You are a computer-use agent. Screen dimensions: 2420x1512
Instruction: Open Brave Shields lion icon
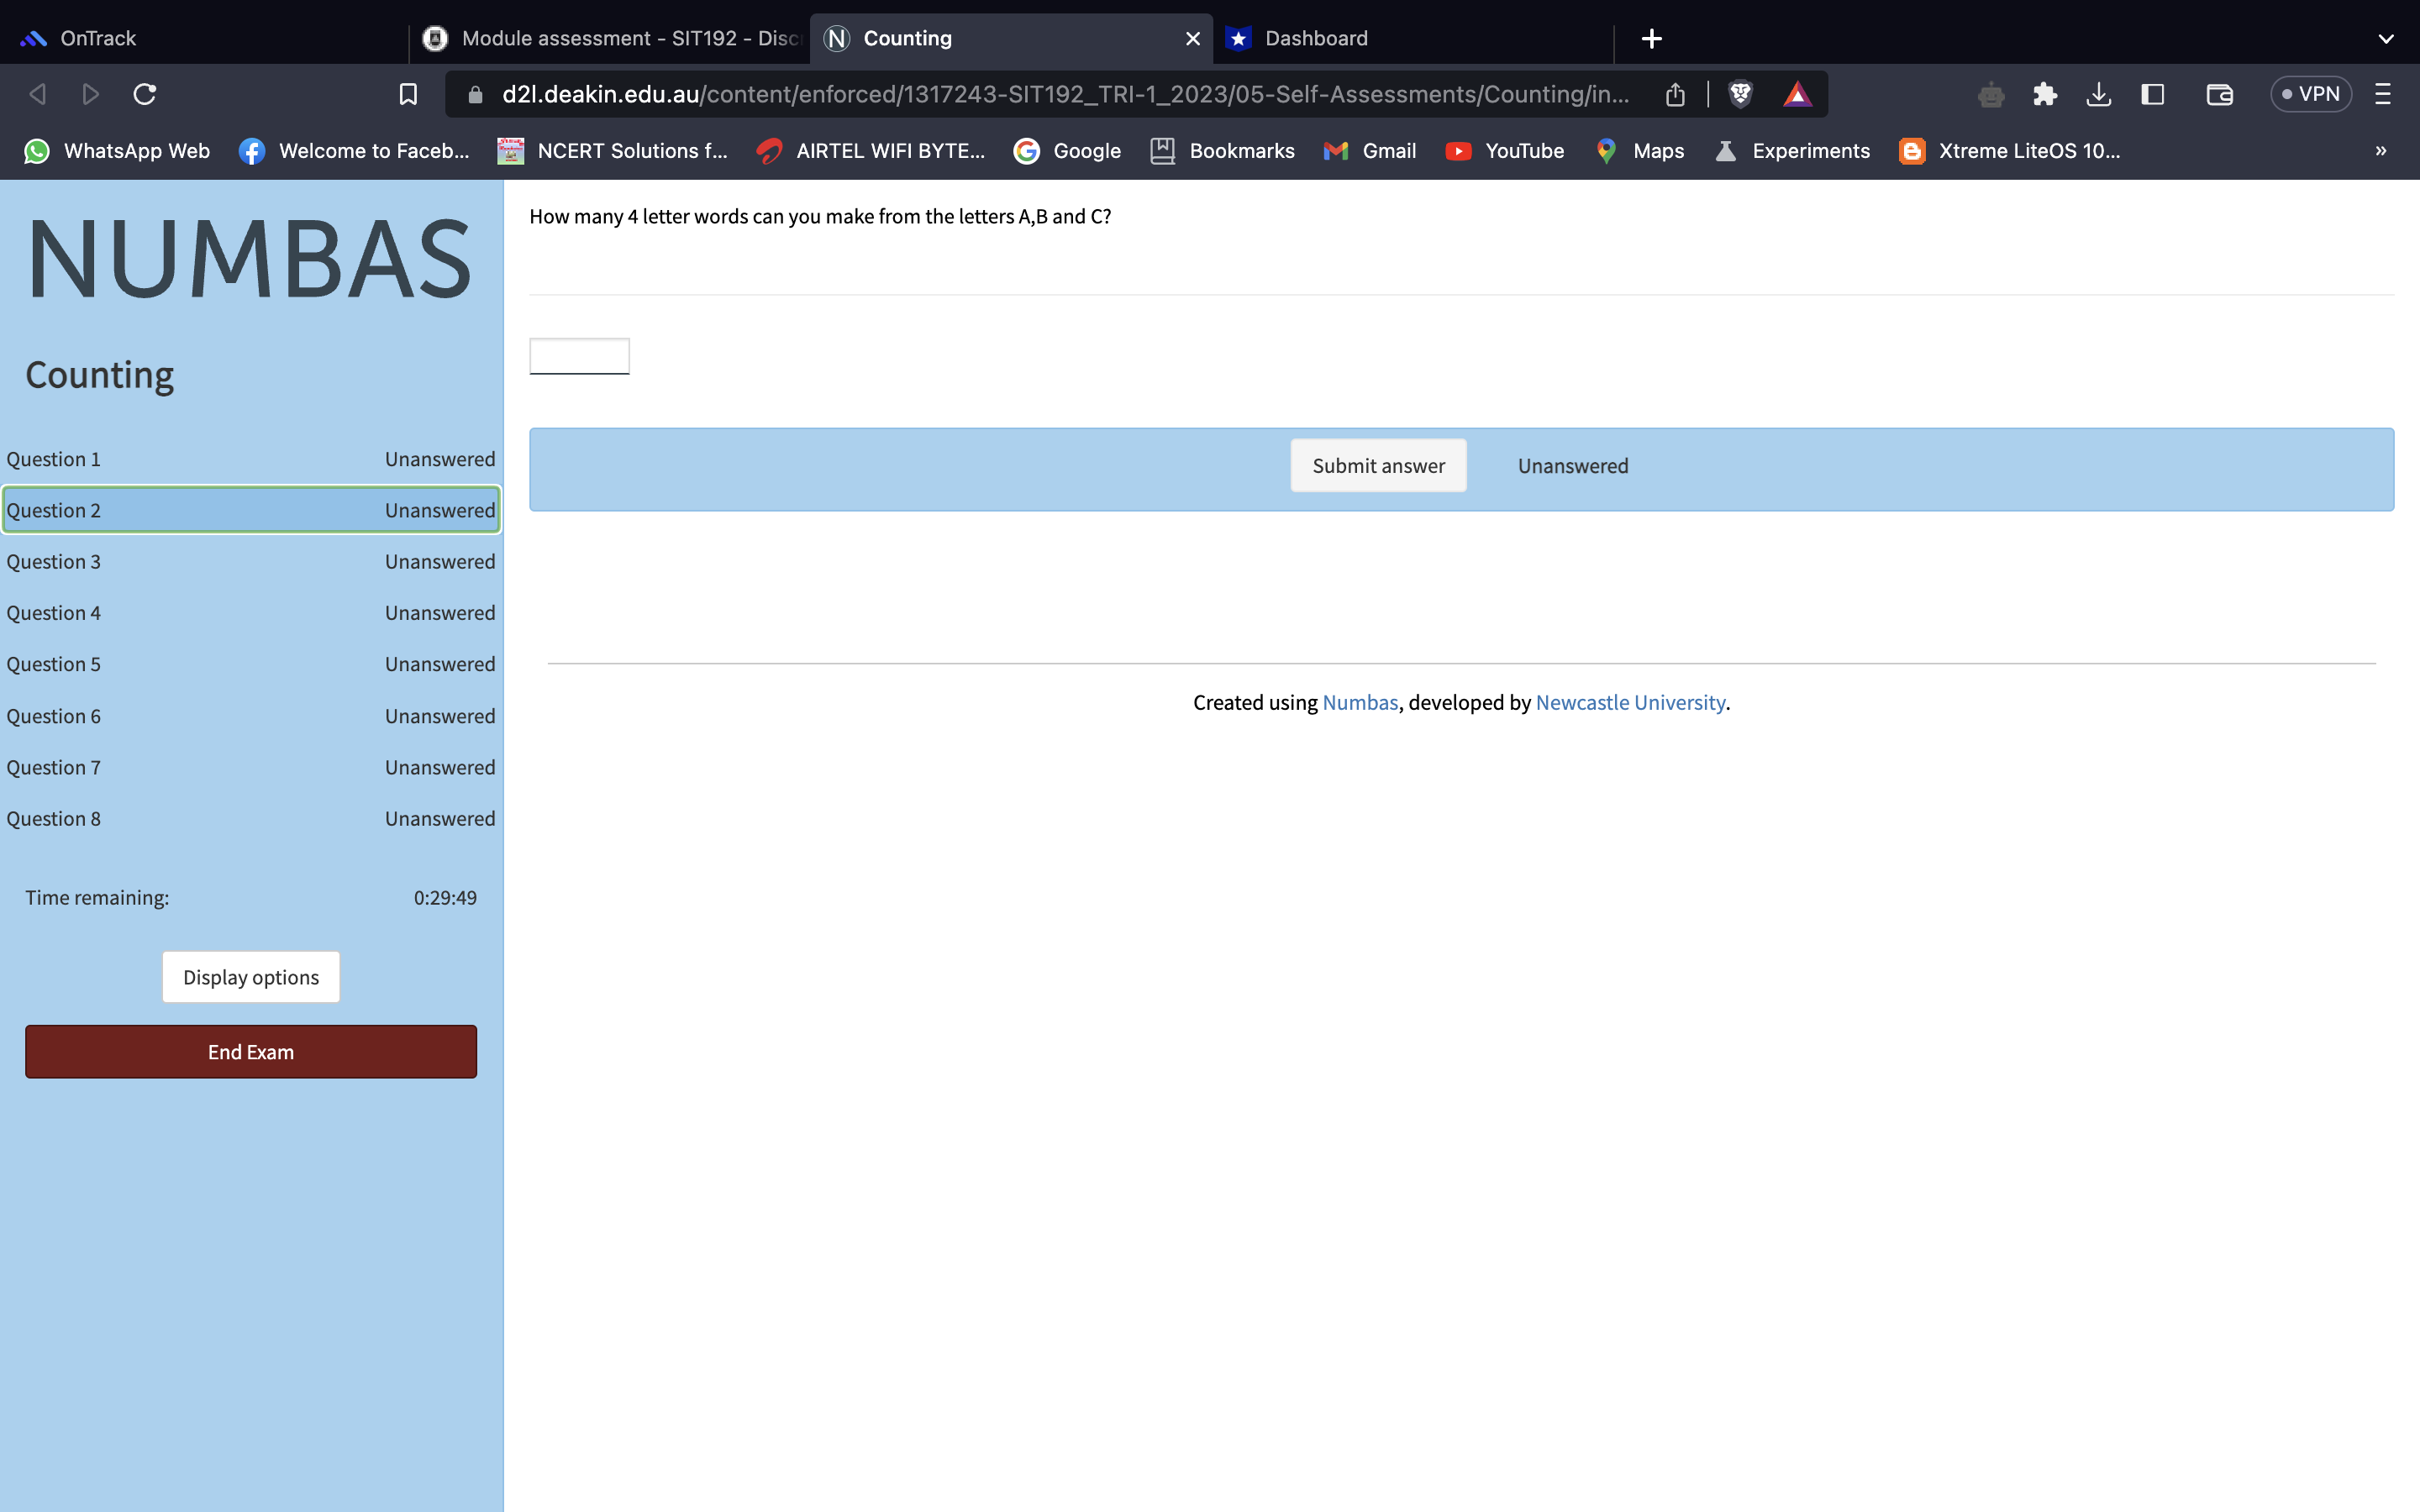(1740, 94)
